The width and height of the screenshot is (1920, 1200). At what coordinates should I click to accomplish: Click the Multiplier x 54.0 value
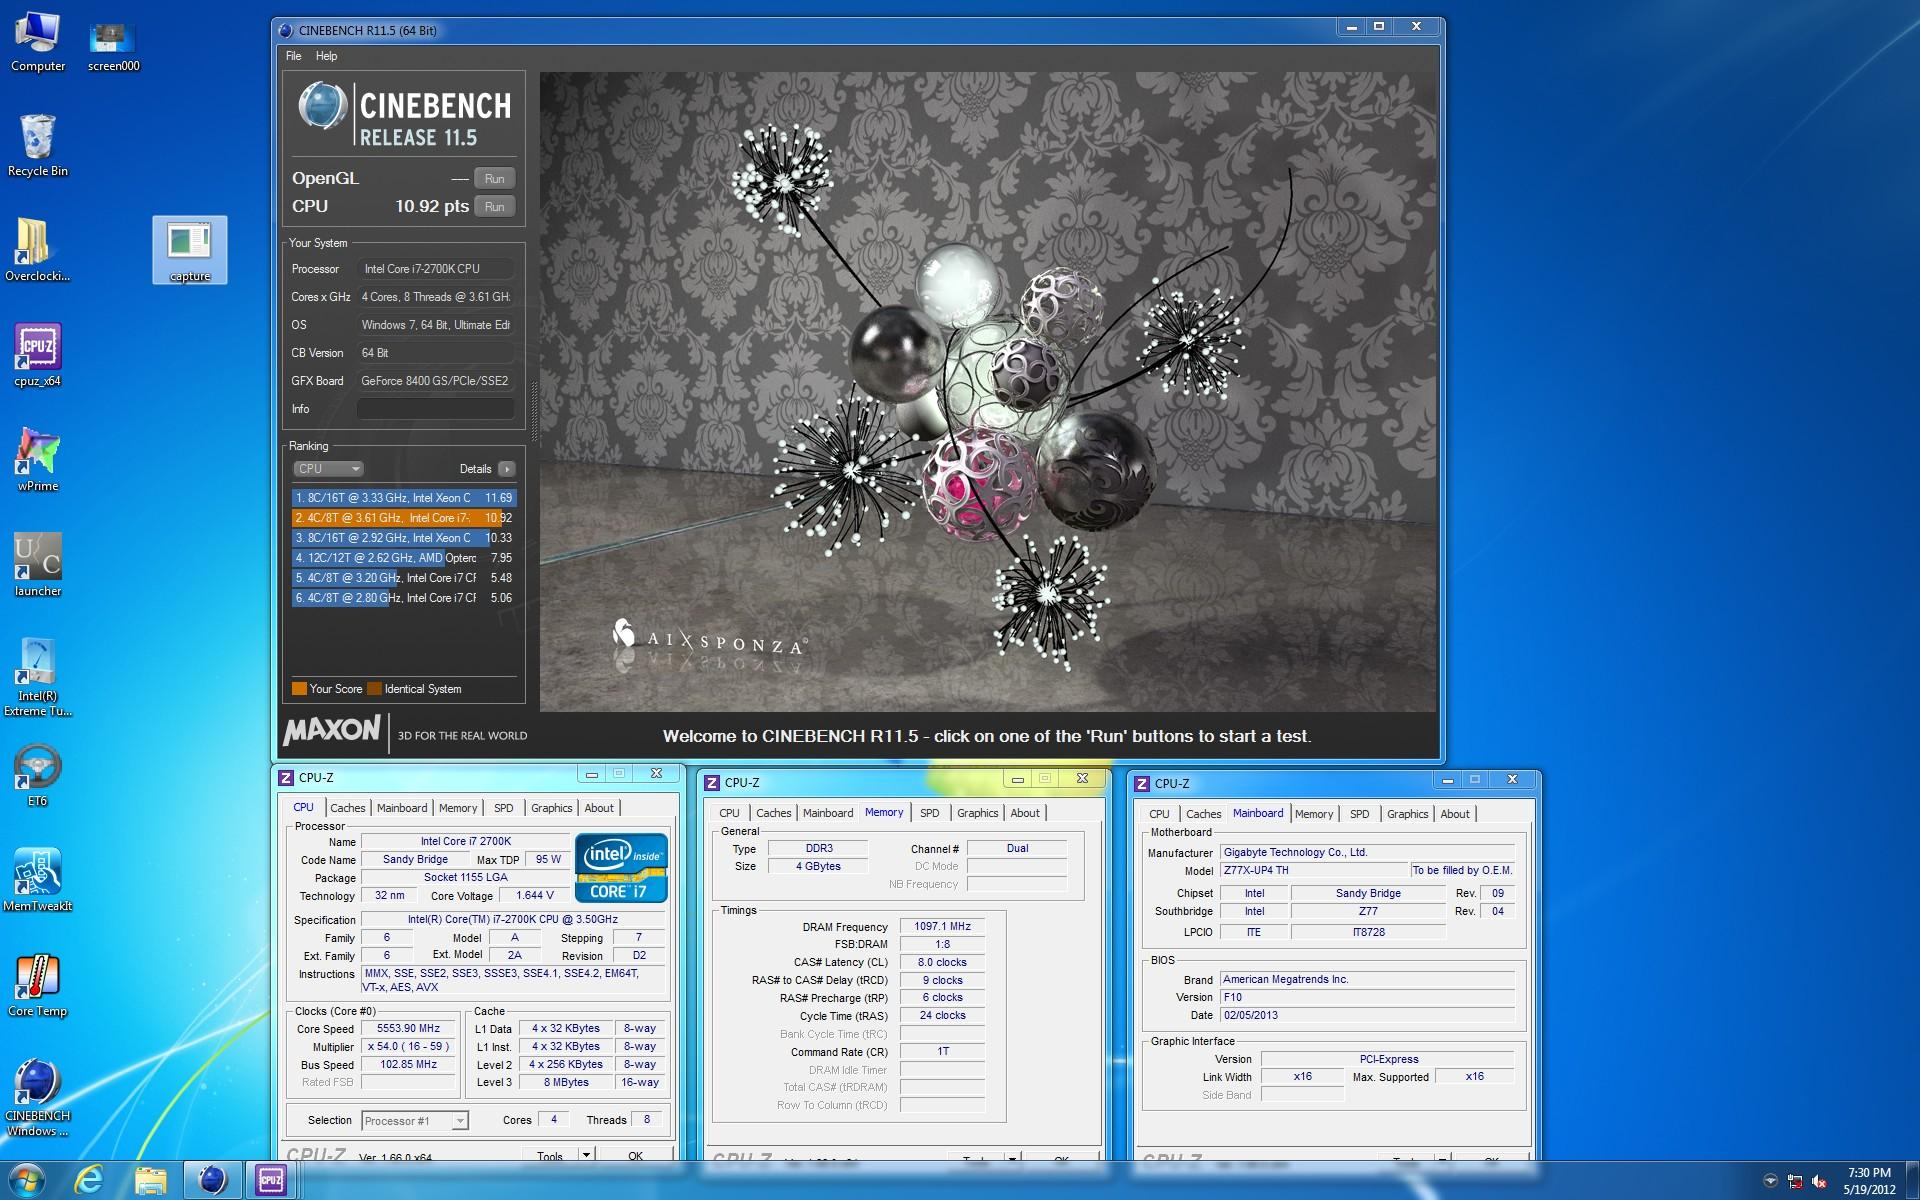pyautogui.click(x=408, y=1047)
